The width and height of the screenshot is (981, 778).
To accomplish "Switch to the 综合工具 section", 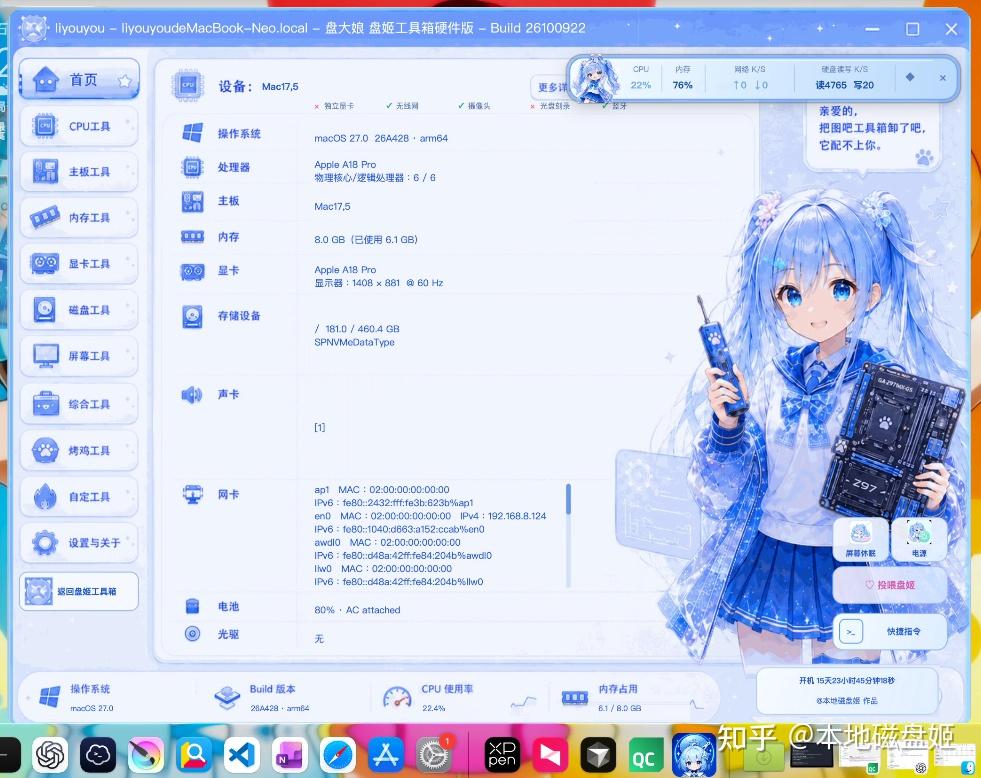I will 79,404.
